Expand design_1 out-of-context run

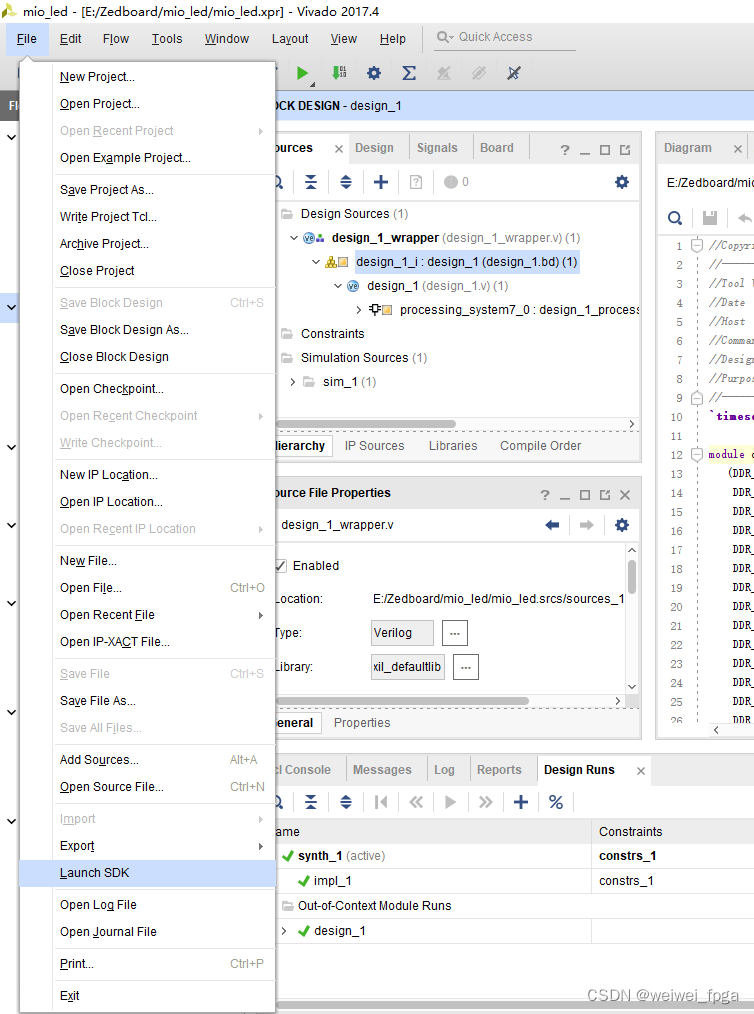coord(284,931)
